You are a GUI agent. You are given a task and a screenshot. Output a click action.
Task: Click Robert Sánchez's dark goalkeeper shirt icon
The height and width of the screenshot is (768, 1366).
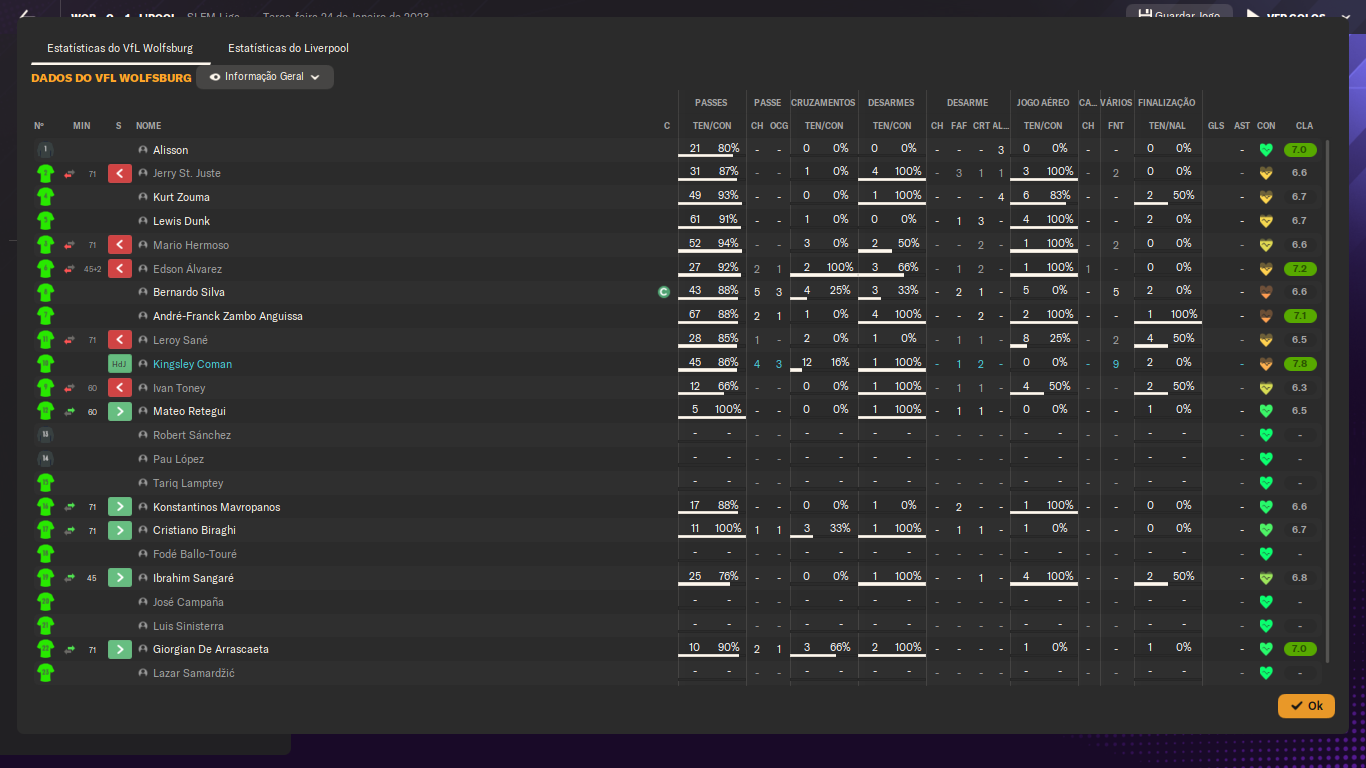coord(45,435)
